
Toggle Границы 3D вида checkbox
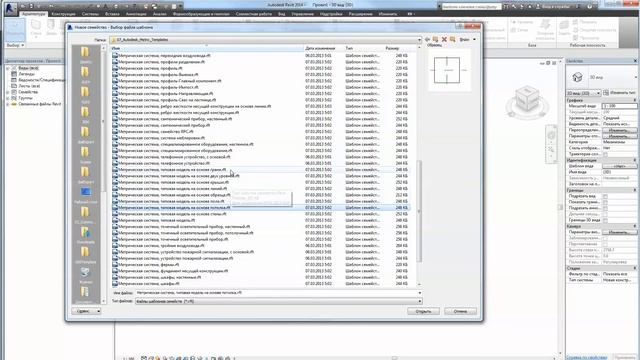point(605,220)
